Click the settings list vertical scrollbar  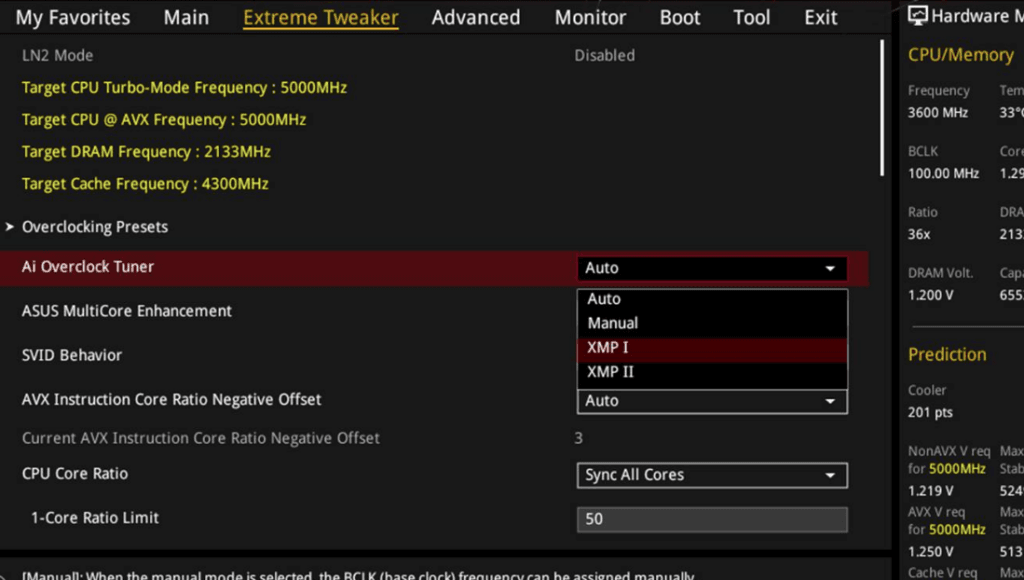pyautogui.click(x=882, y=108)
